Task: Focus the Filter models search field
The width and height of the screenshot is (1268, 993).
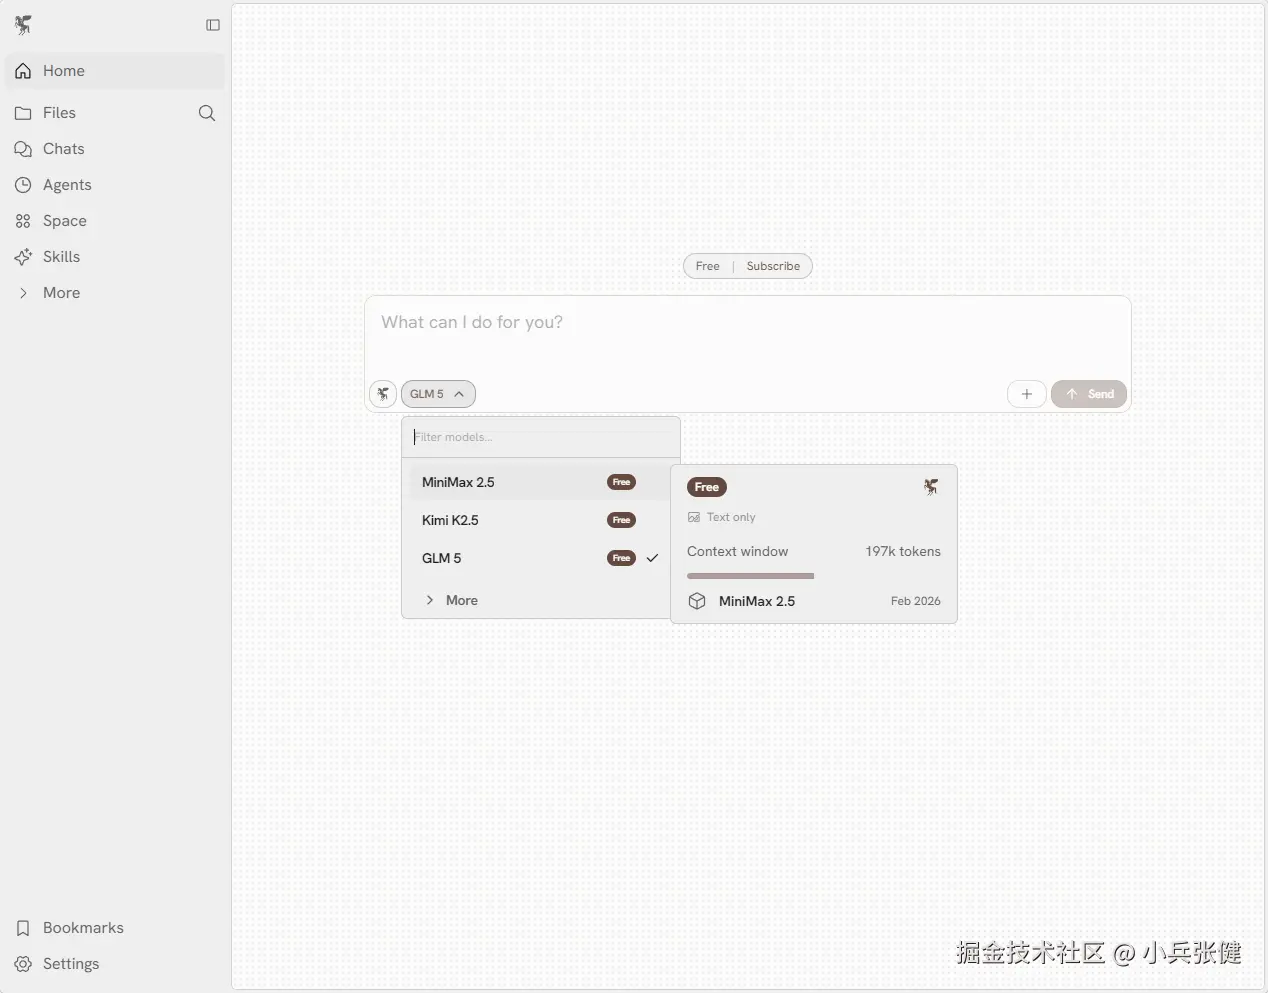Action: pos(541,437)
